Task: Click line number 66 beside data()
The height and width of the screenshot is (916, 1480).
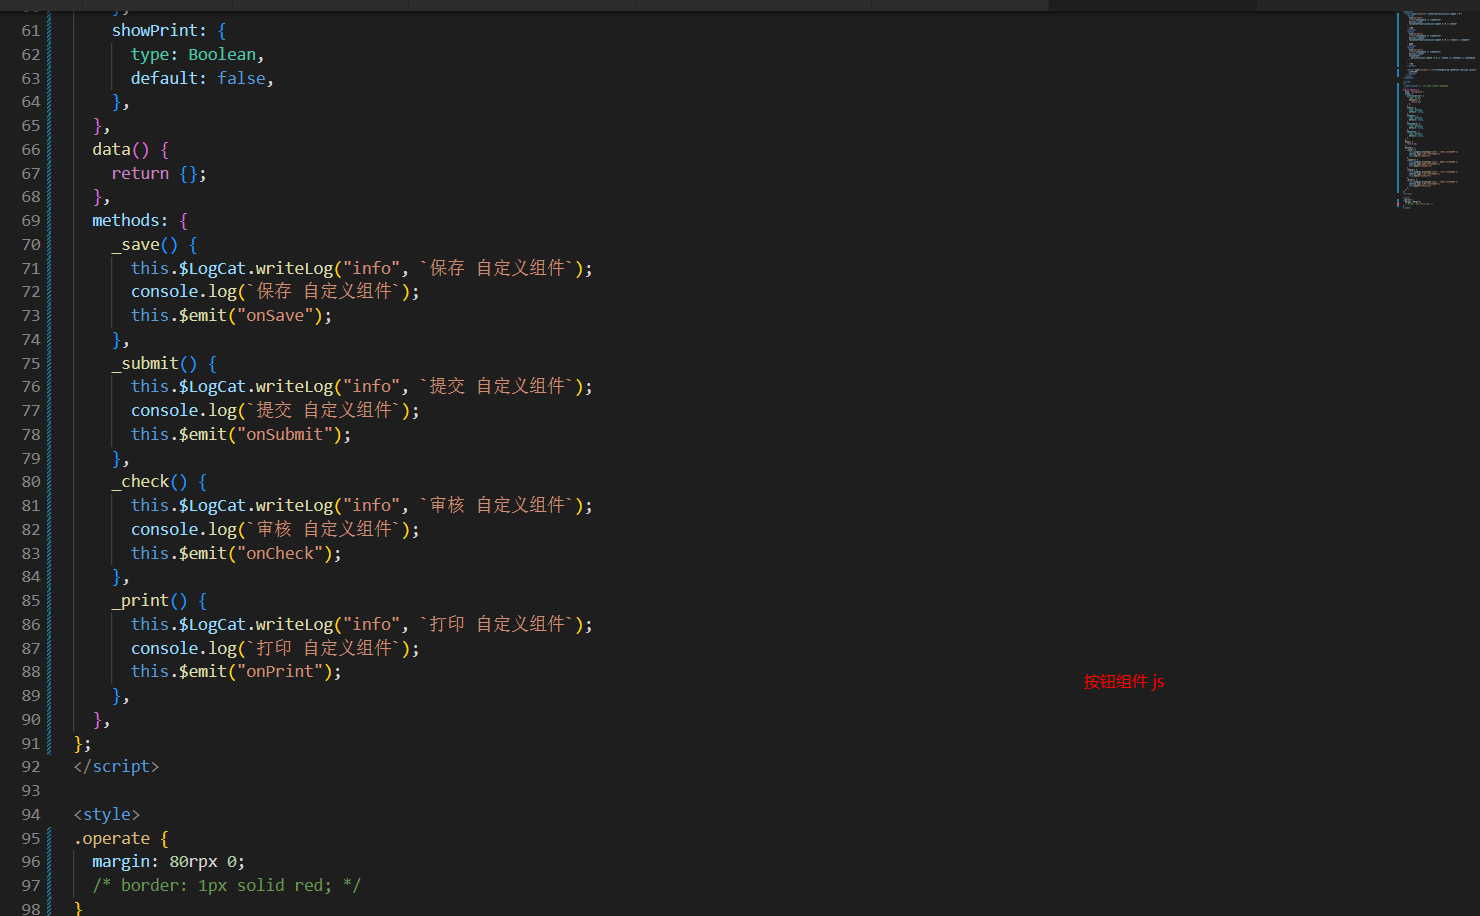Action: (x=31, y=150)
